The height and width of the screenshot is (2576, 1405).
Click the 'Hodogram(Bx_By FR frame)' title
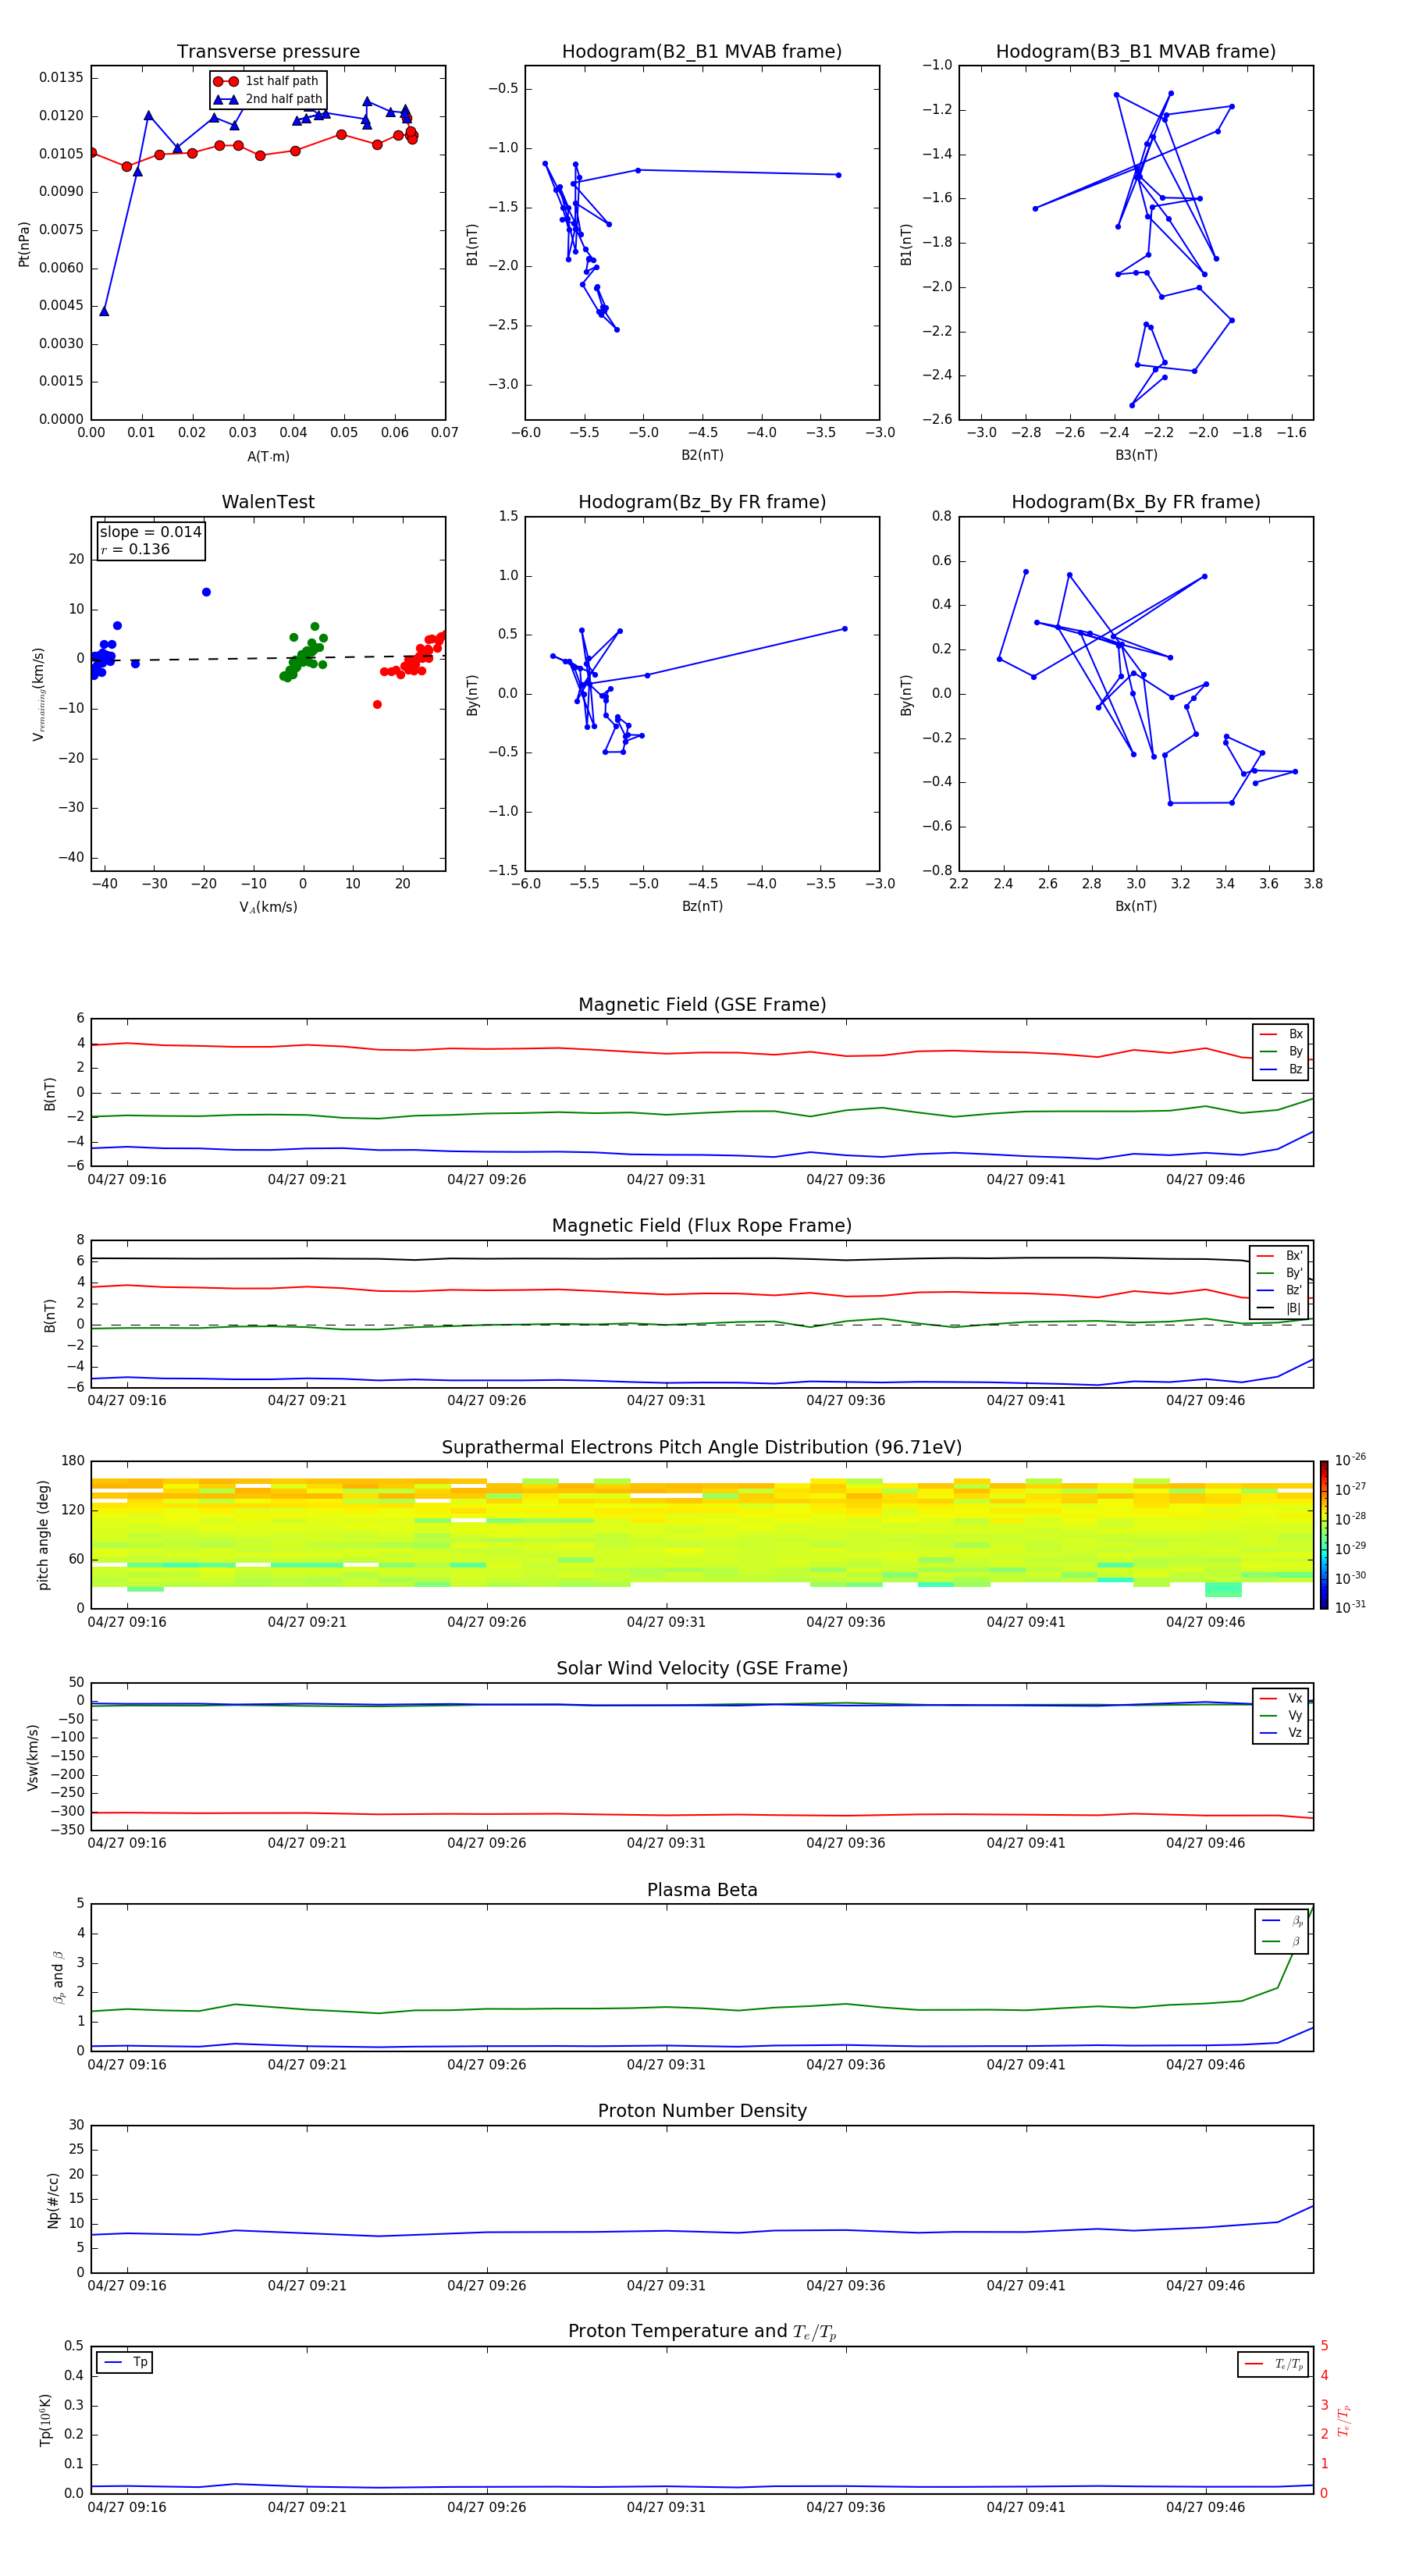[x=1136, y=502]
